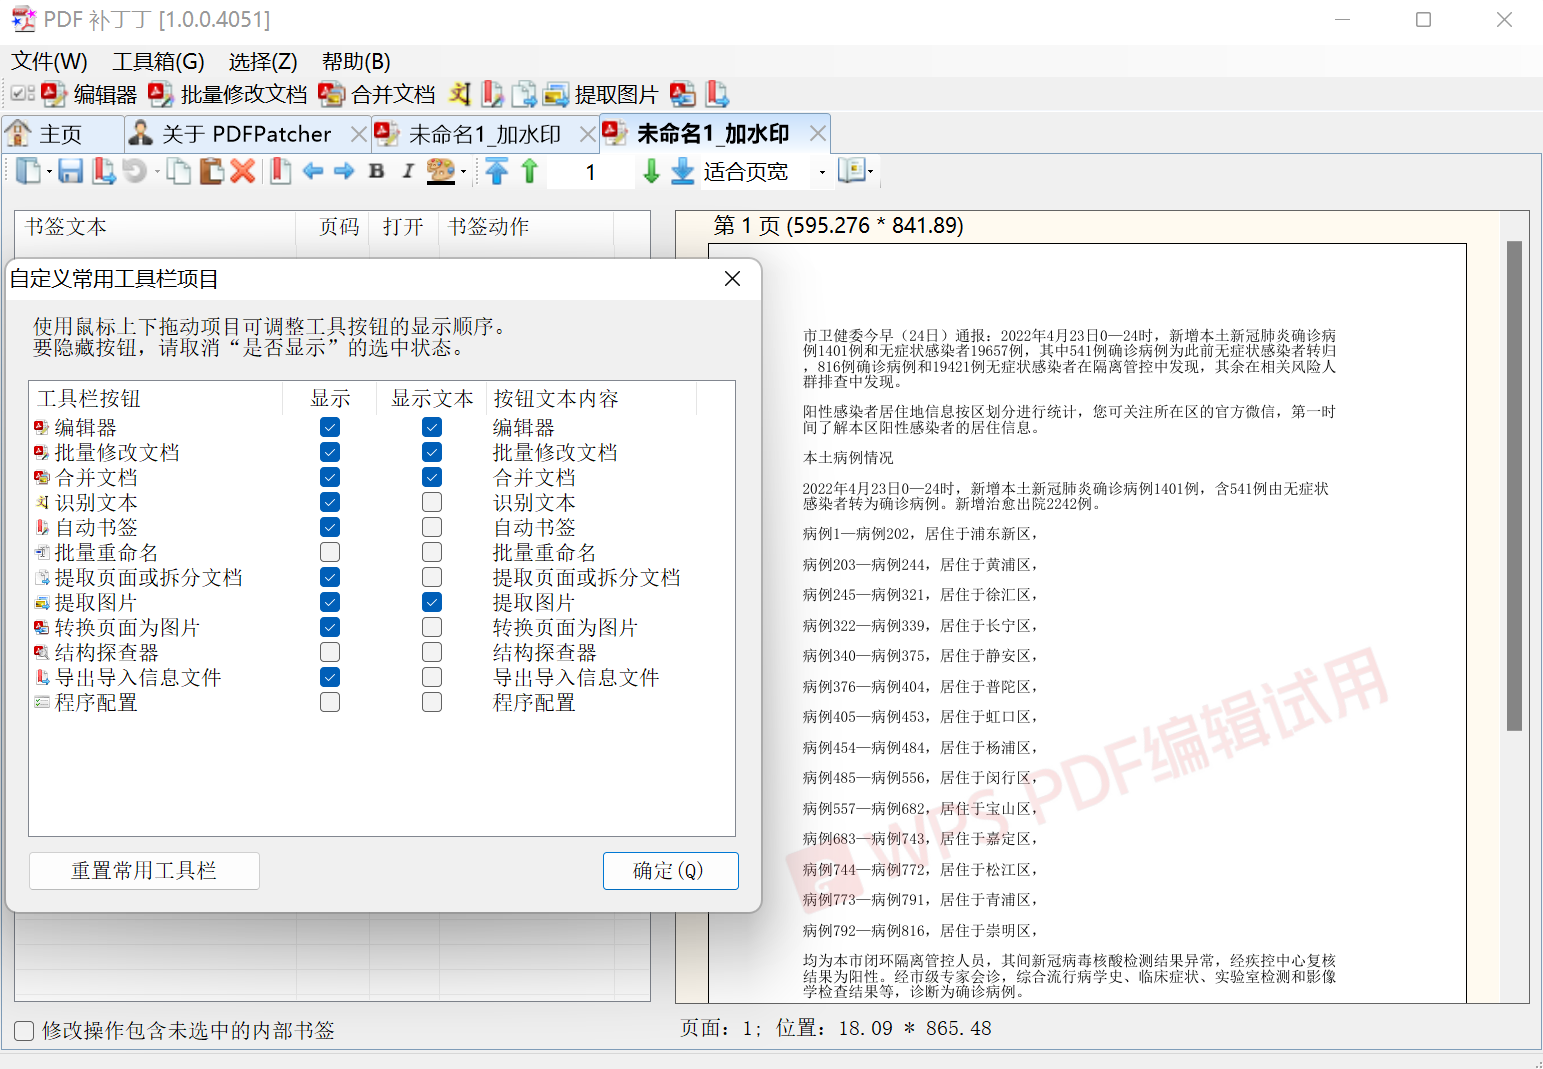Click the color palette bookmark color icon

[441, 171]
